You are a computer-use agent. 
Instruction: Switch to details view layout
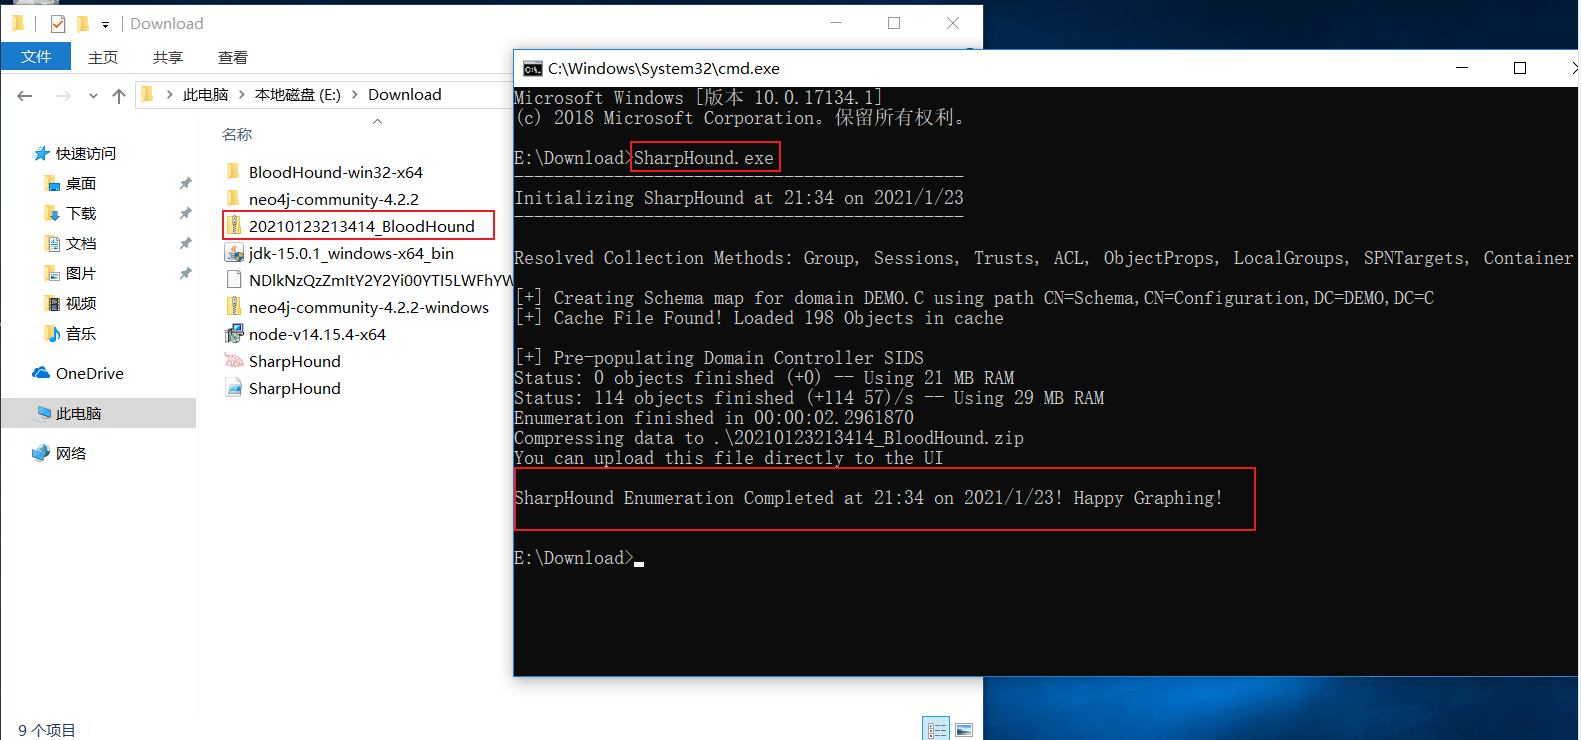(936, 729)
